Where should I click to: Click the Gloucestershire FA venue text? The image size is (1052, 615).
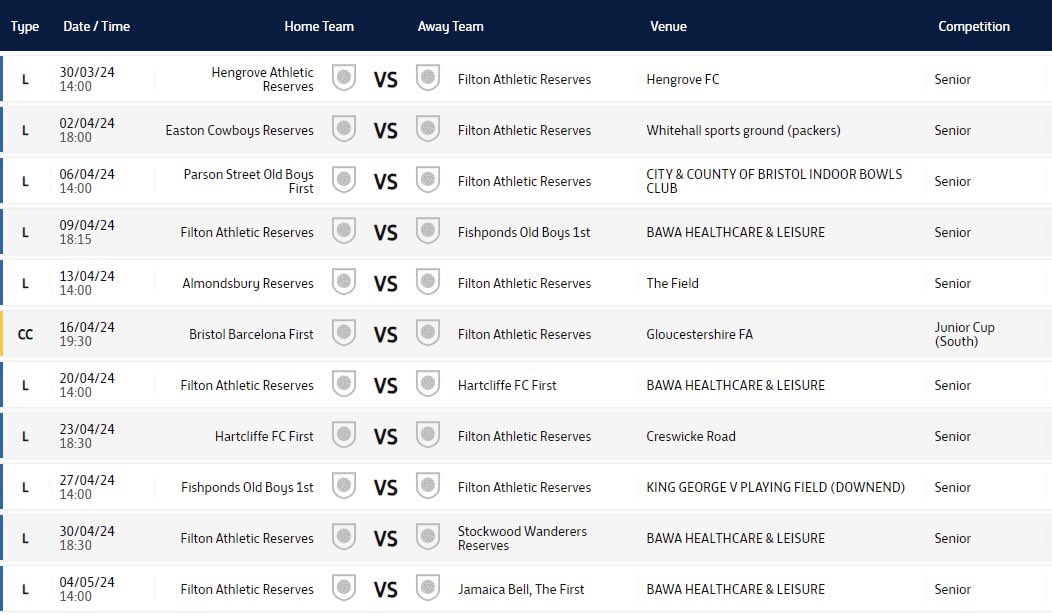pos(699,334)
